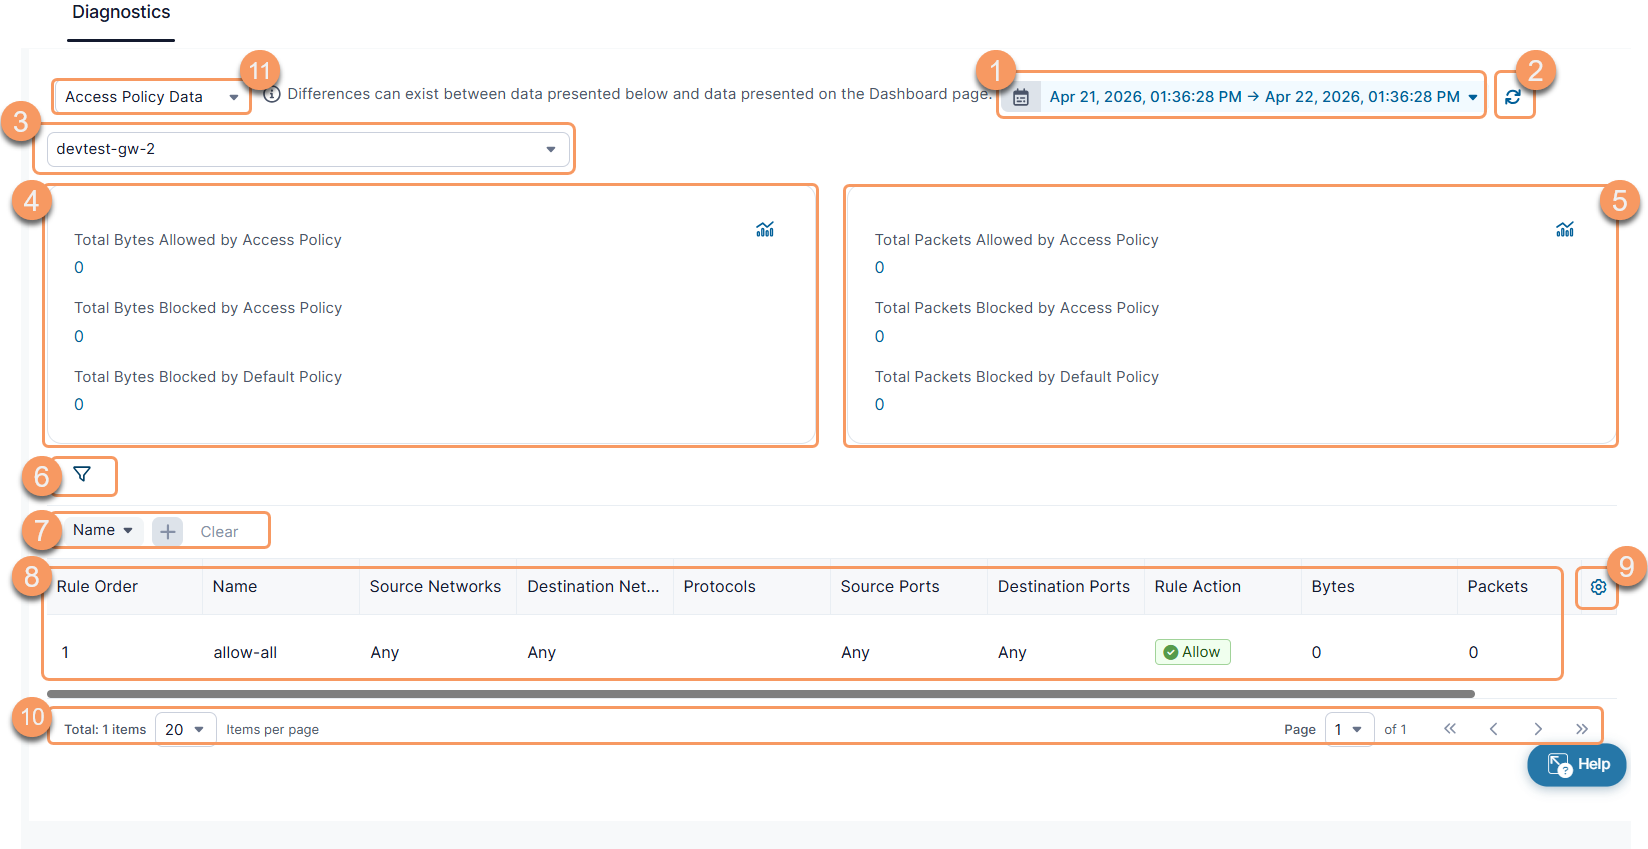
Task: Open the page number dropdown
Action: pyautogui.click(x=1349, y=729)
